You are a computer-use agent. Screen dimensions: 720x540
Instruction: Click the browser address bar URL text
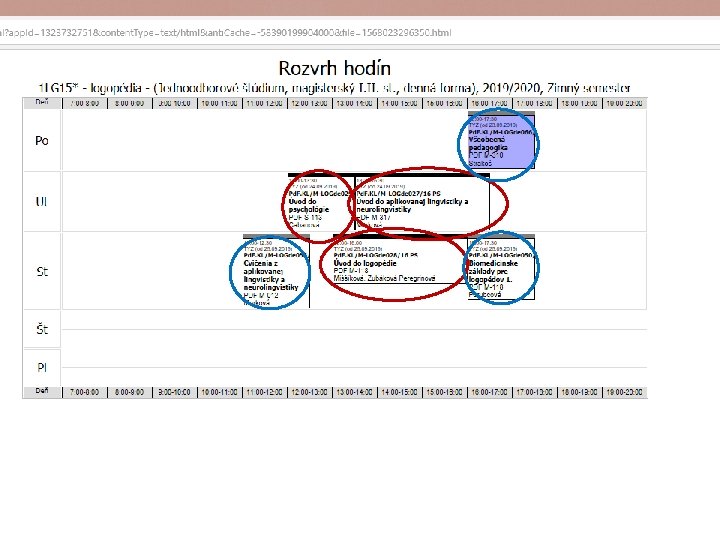(x=226, y=33)
